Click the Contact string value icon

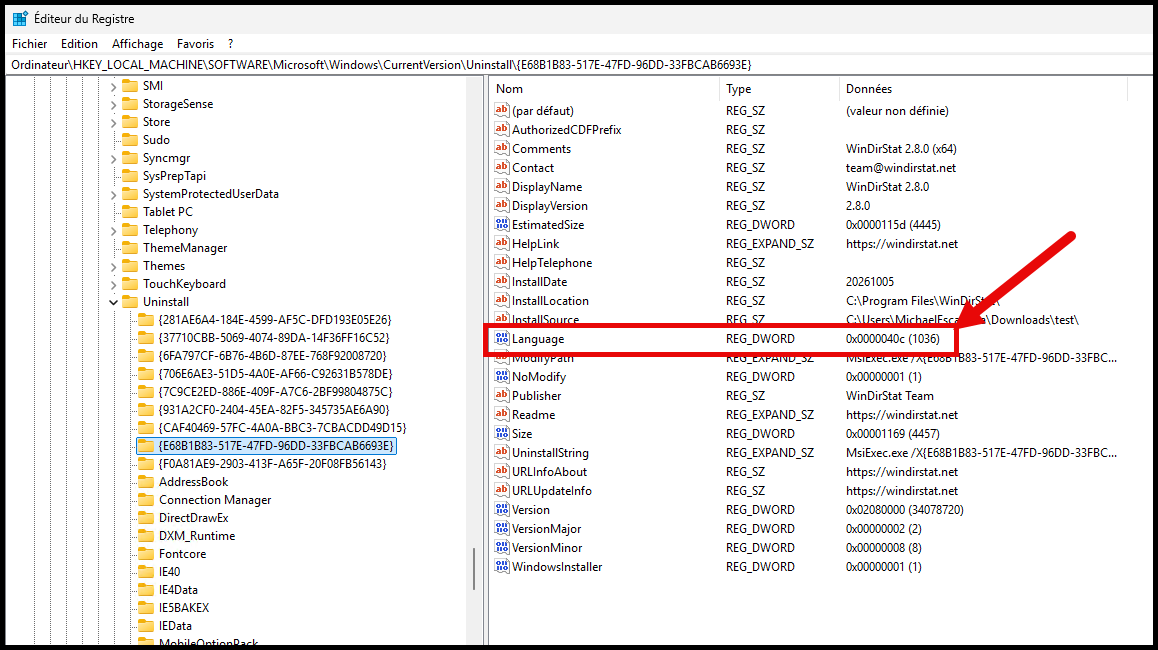pyautogui.click(x=502, y=168)
